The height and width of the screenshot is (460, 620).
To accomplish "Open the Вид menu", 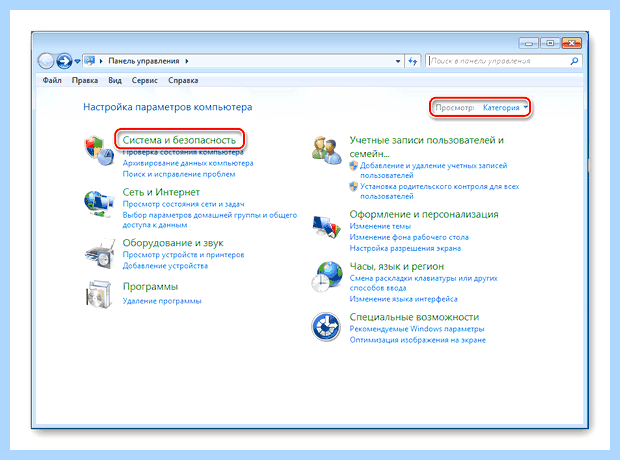I will point(115,80).
